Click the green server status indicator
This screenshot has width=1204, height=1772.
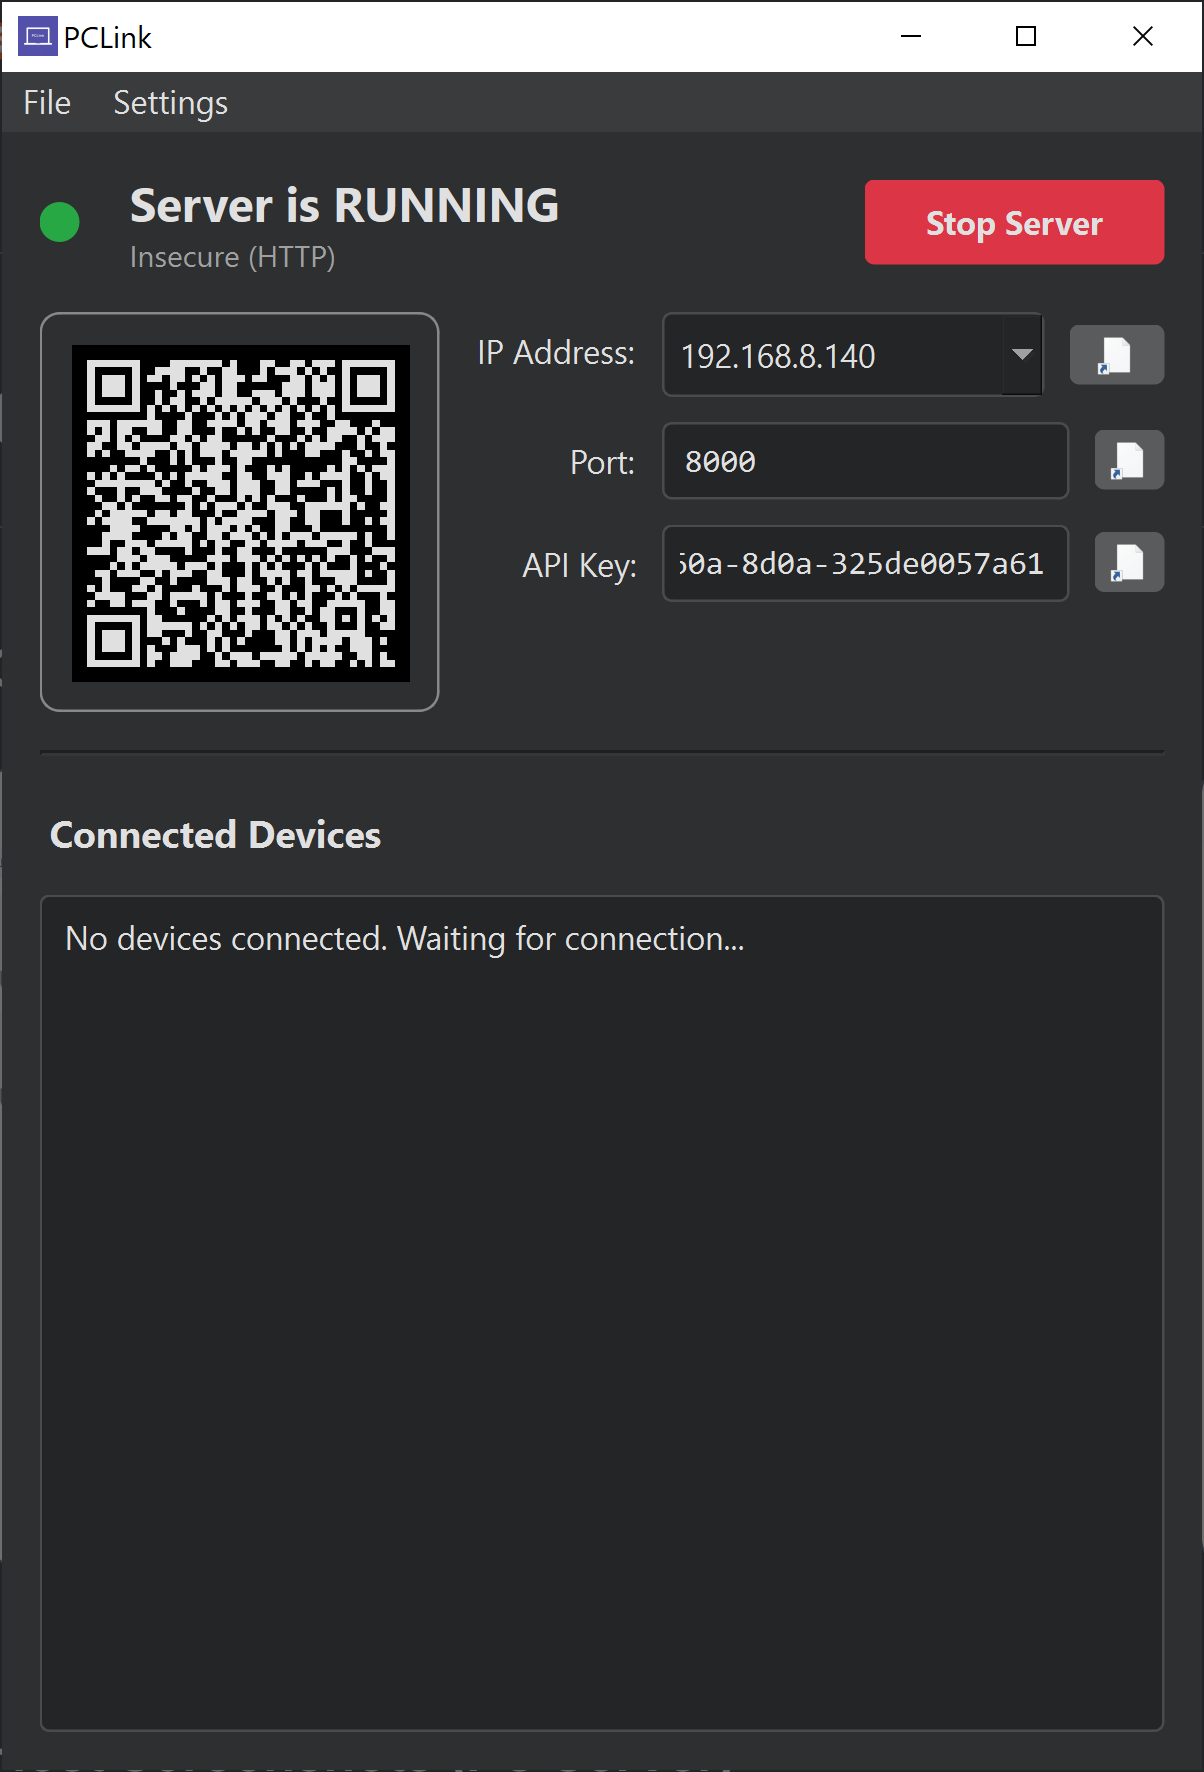tap(60, 222)
